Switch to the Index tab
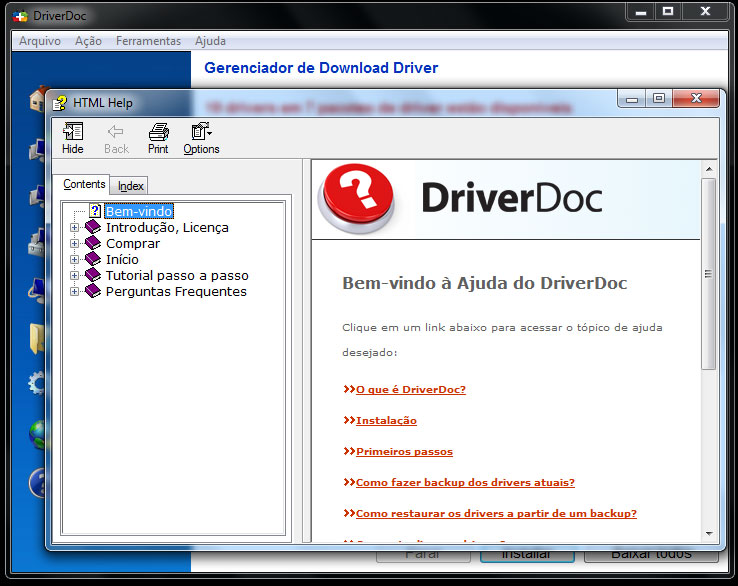This screenshot has width=738, height=586. (x=130, y=186)
